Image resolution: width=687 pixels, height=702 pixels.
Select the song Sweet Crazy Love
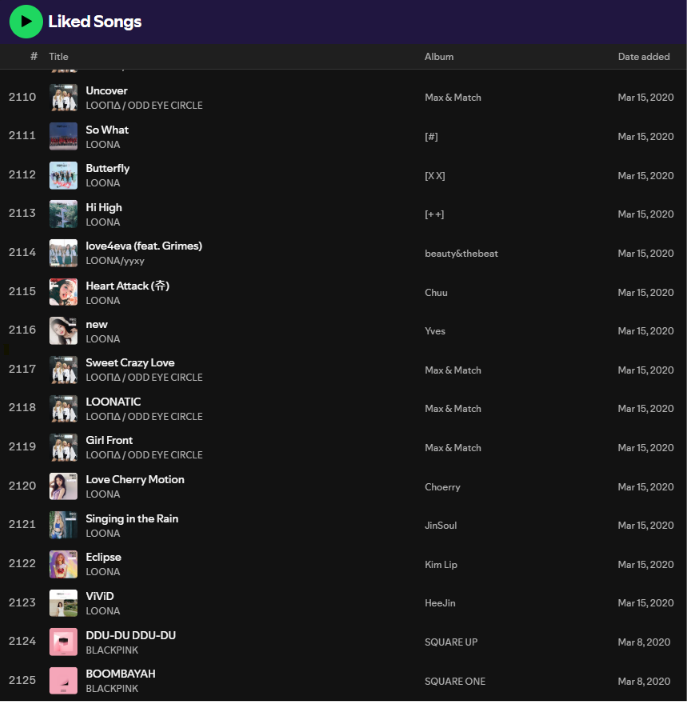[x=130, y=363]
